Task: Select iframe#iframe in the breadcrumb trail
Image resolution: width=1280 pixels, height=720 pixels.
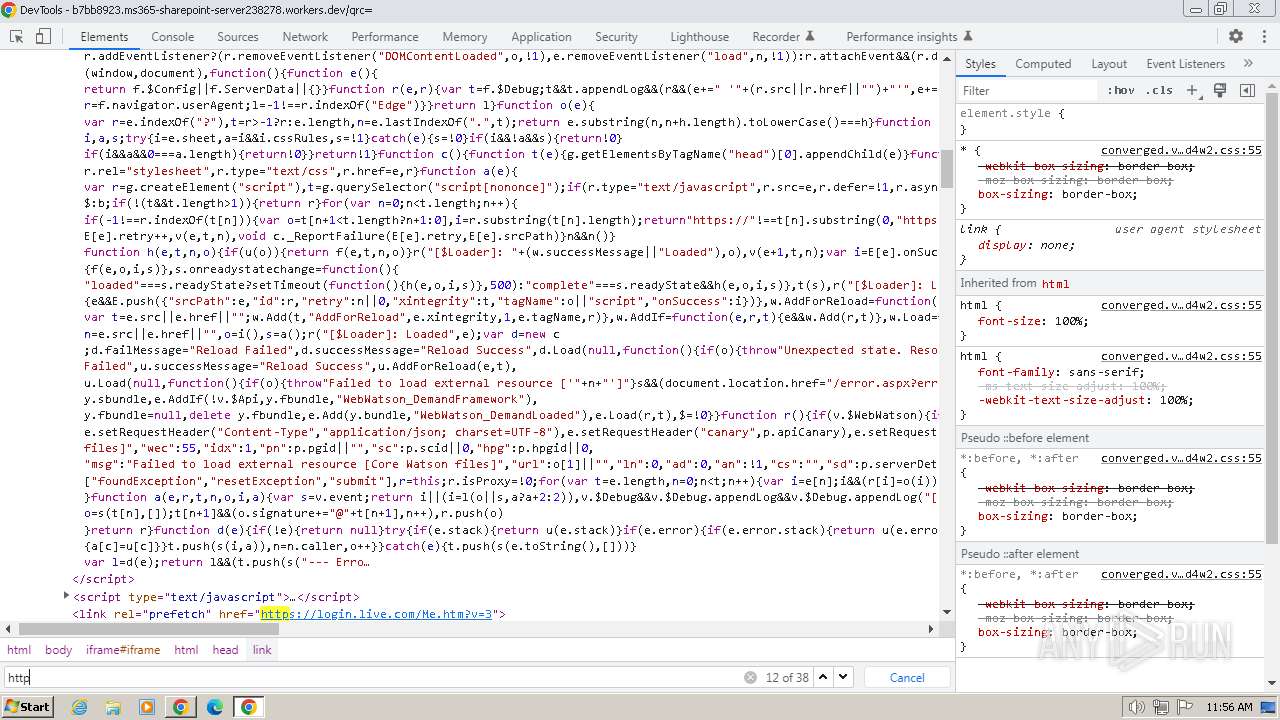Action: coord(123,649)
